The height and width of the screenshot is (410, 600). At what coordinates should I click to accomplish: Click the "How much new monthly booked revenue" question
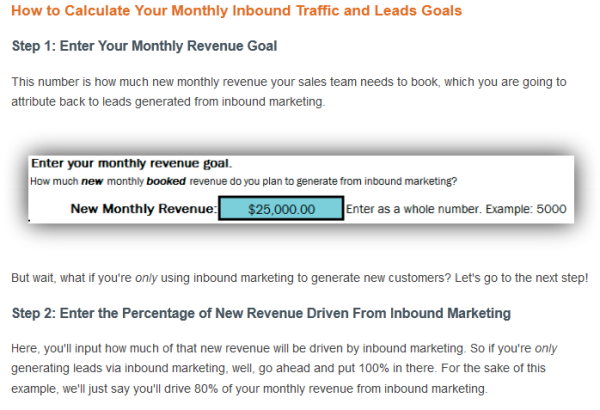244,181
